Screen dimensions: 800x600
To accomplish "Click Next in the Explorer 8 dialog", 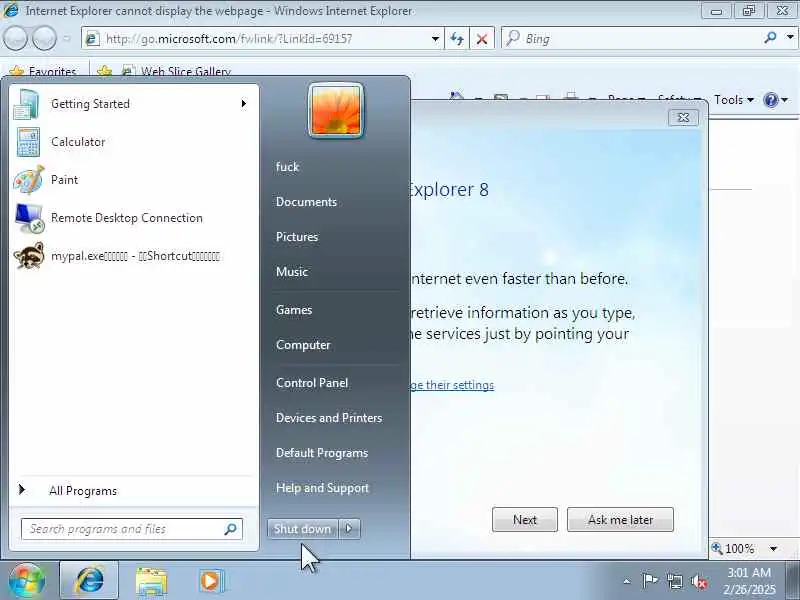I will [524, 519].
